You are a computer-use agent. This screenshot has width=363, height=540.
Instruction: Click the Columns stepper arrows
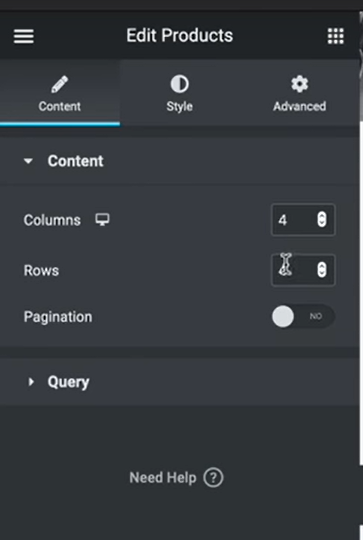(x=322, y=219)
